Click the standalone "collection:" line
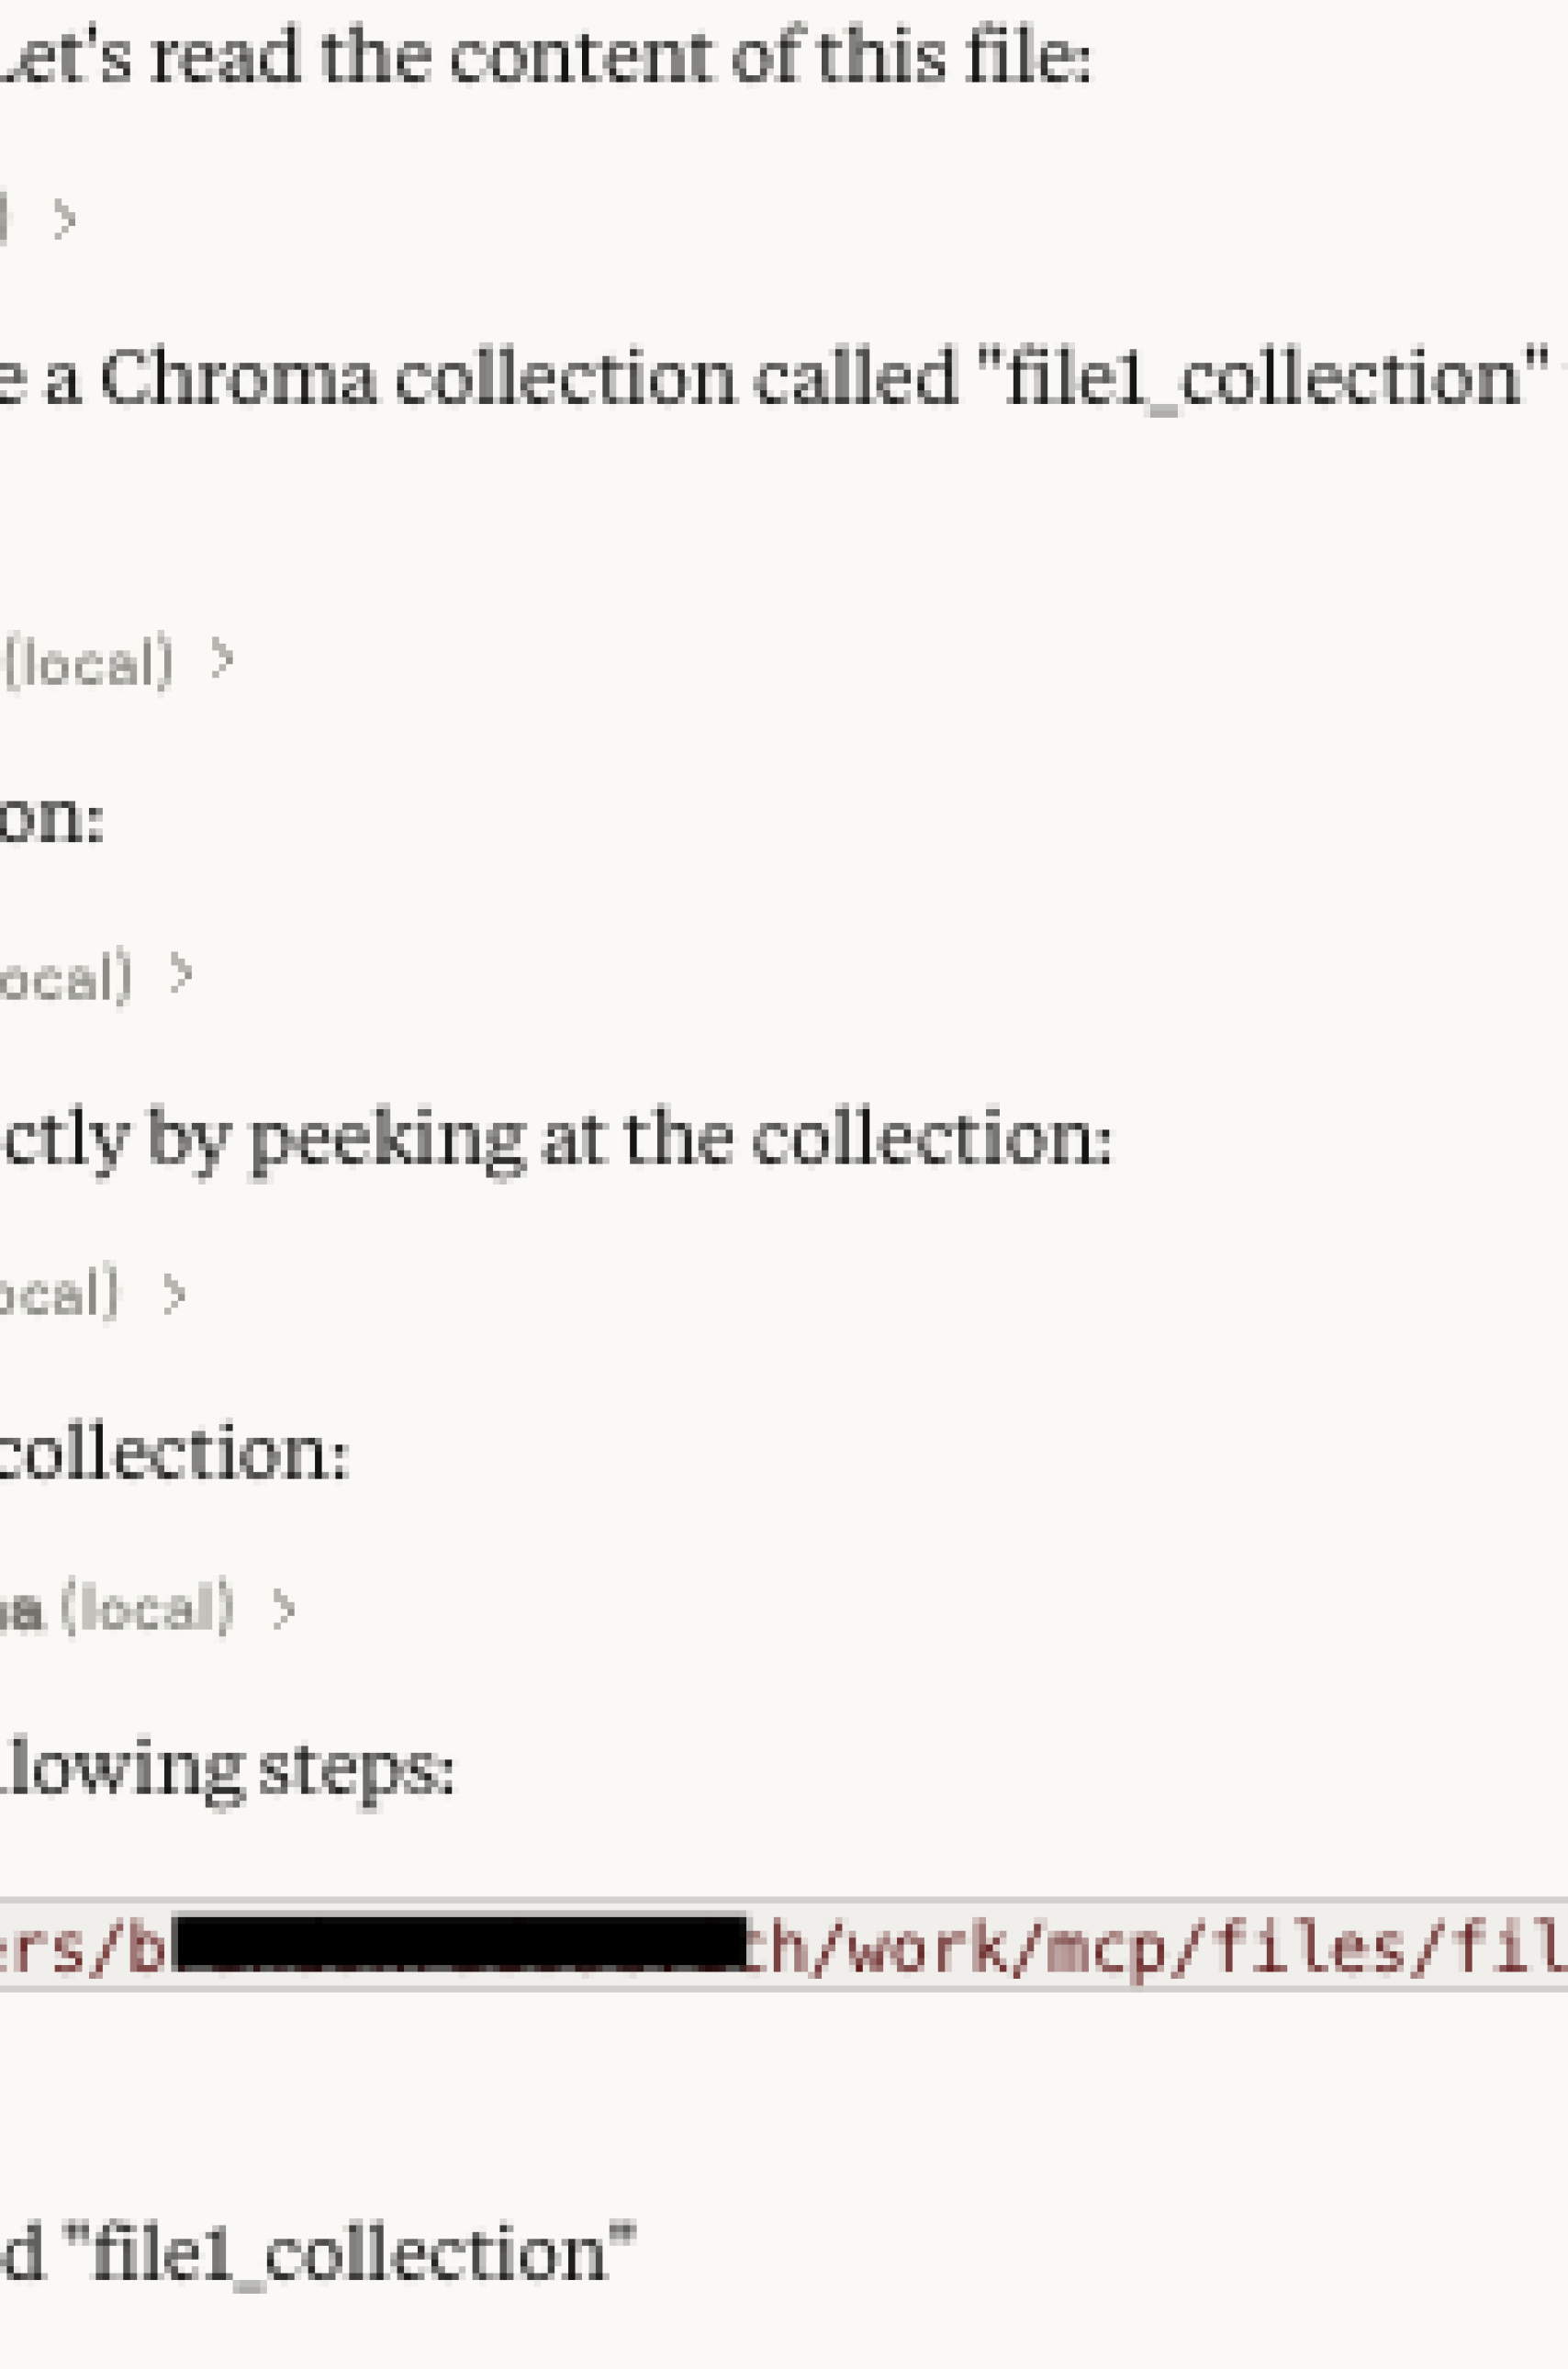 174,1453
